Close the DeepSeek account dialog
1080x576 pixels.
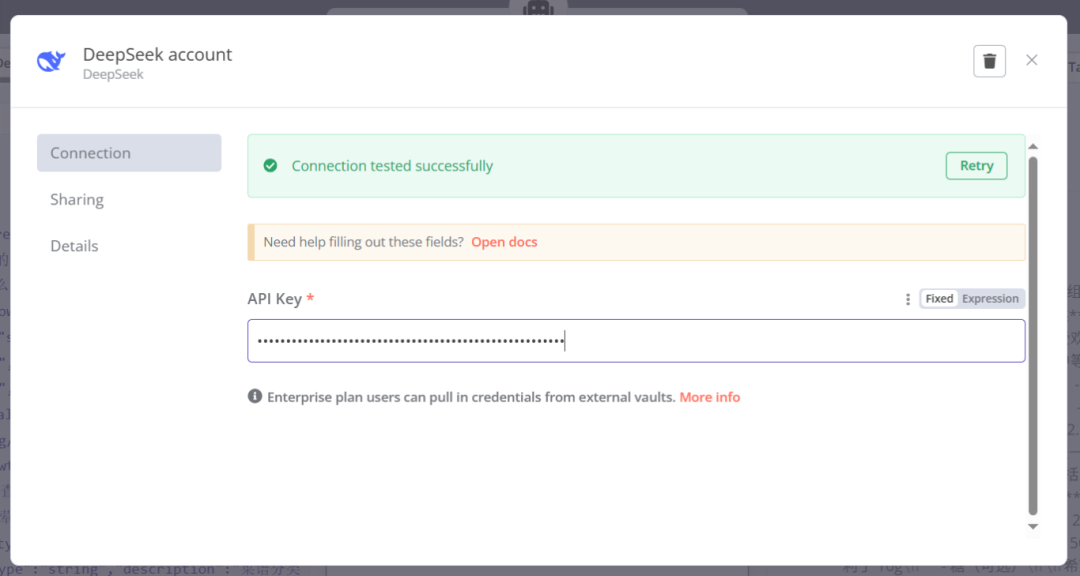pyautogui.click(x=1031, y=60)
